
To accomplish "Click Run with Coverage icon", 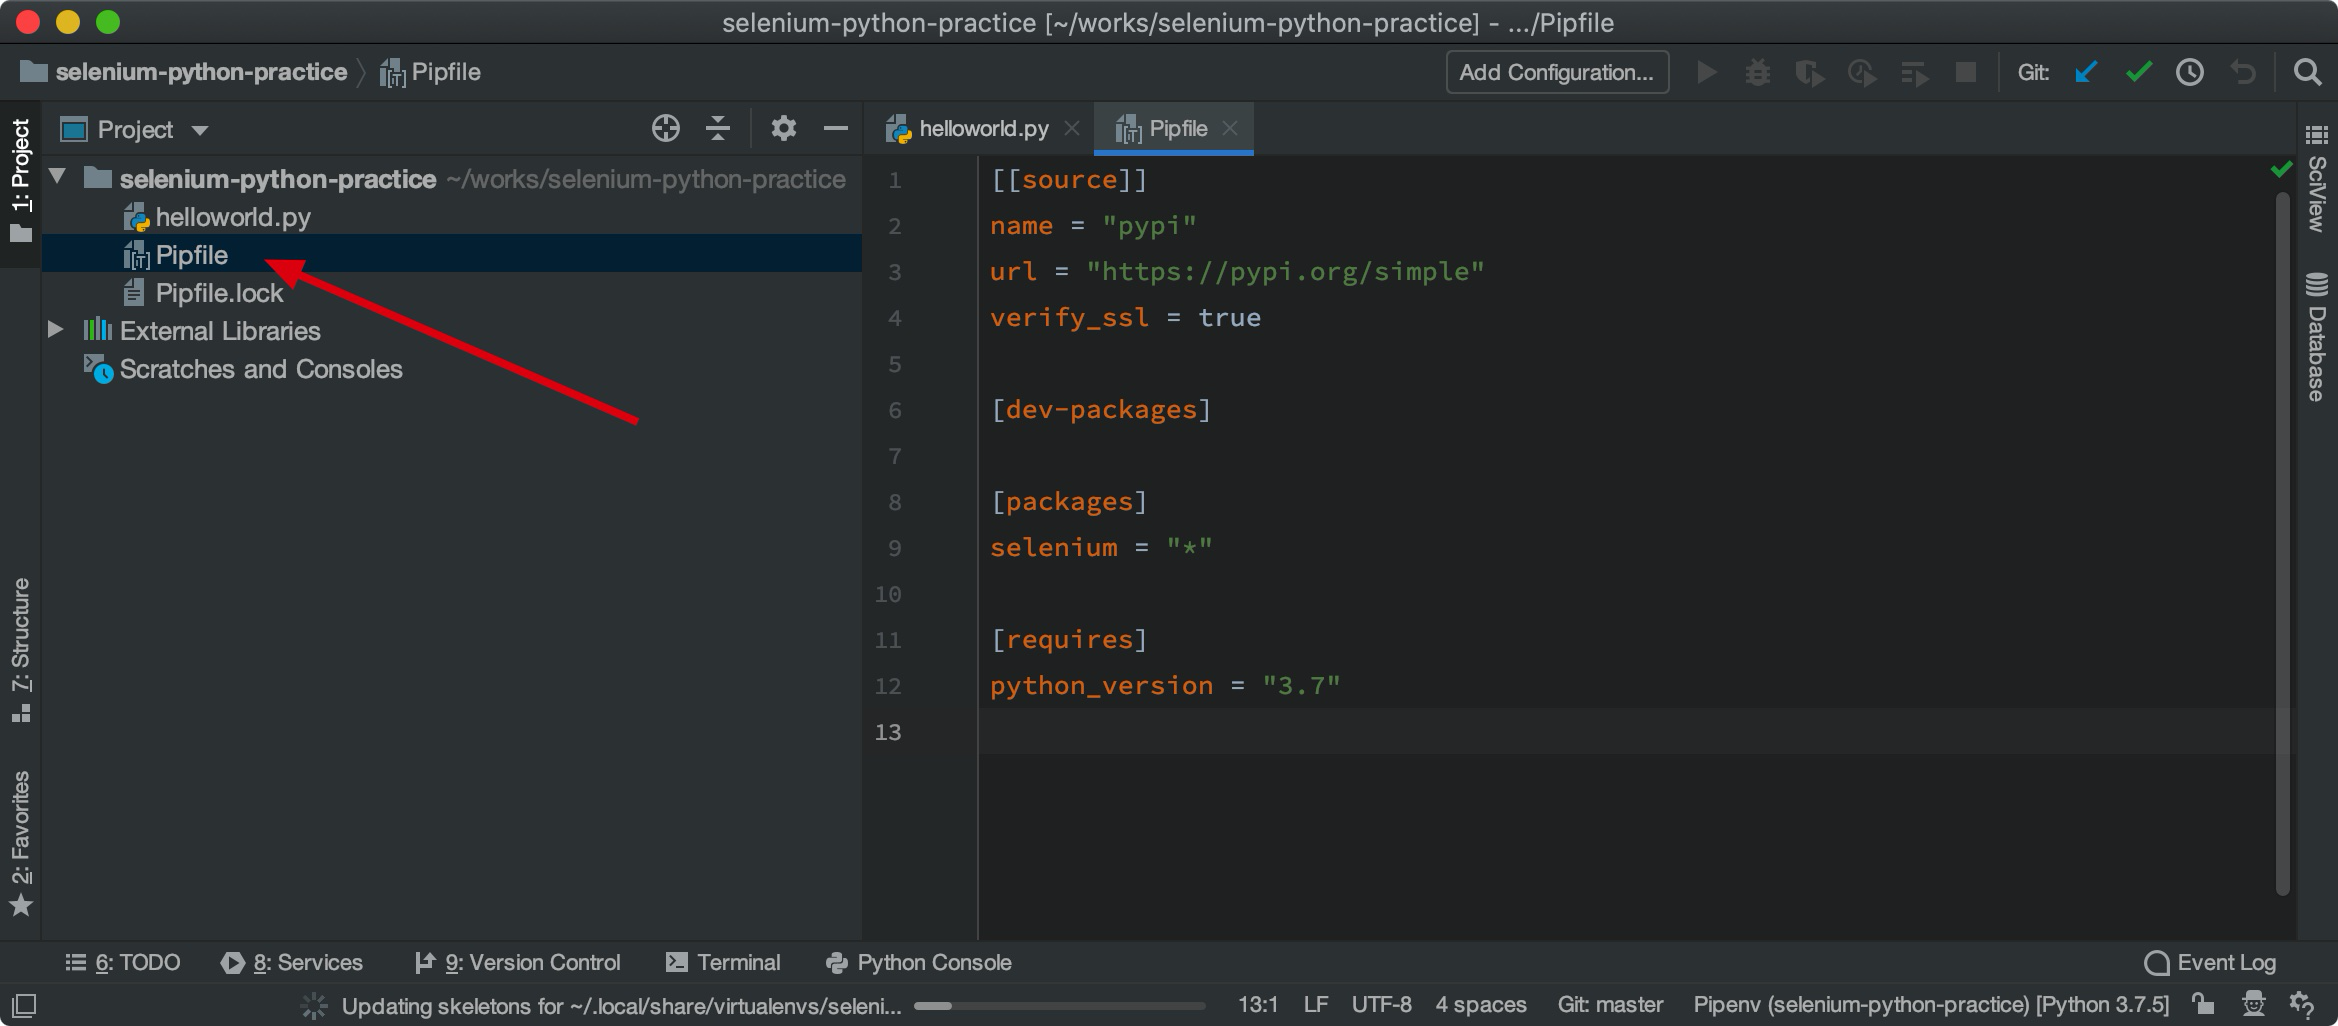I will [x=1810, y=72].
